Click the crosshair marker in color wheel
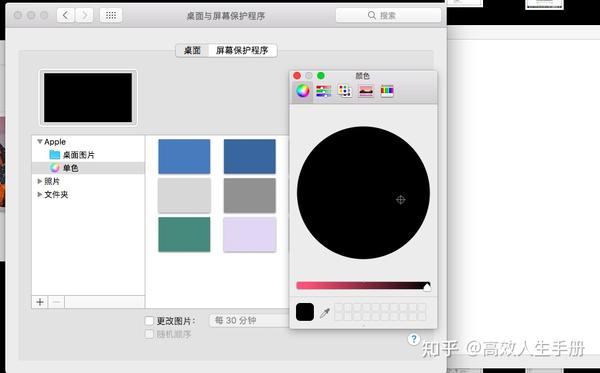 tap(401, 199)
